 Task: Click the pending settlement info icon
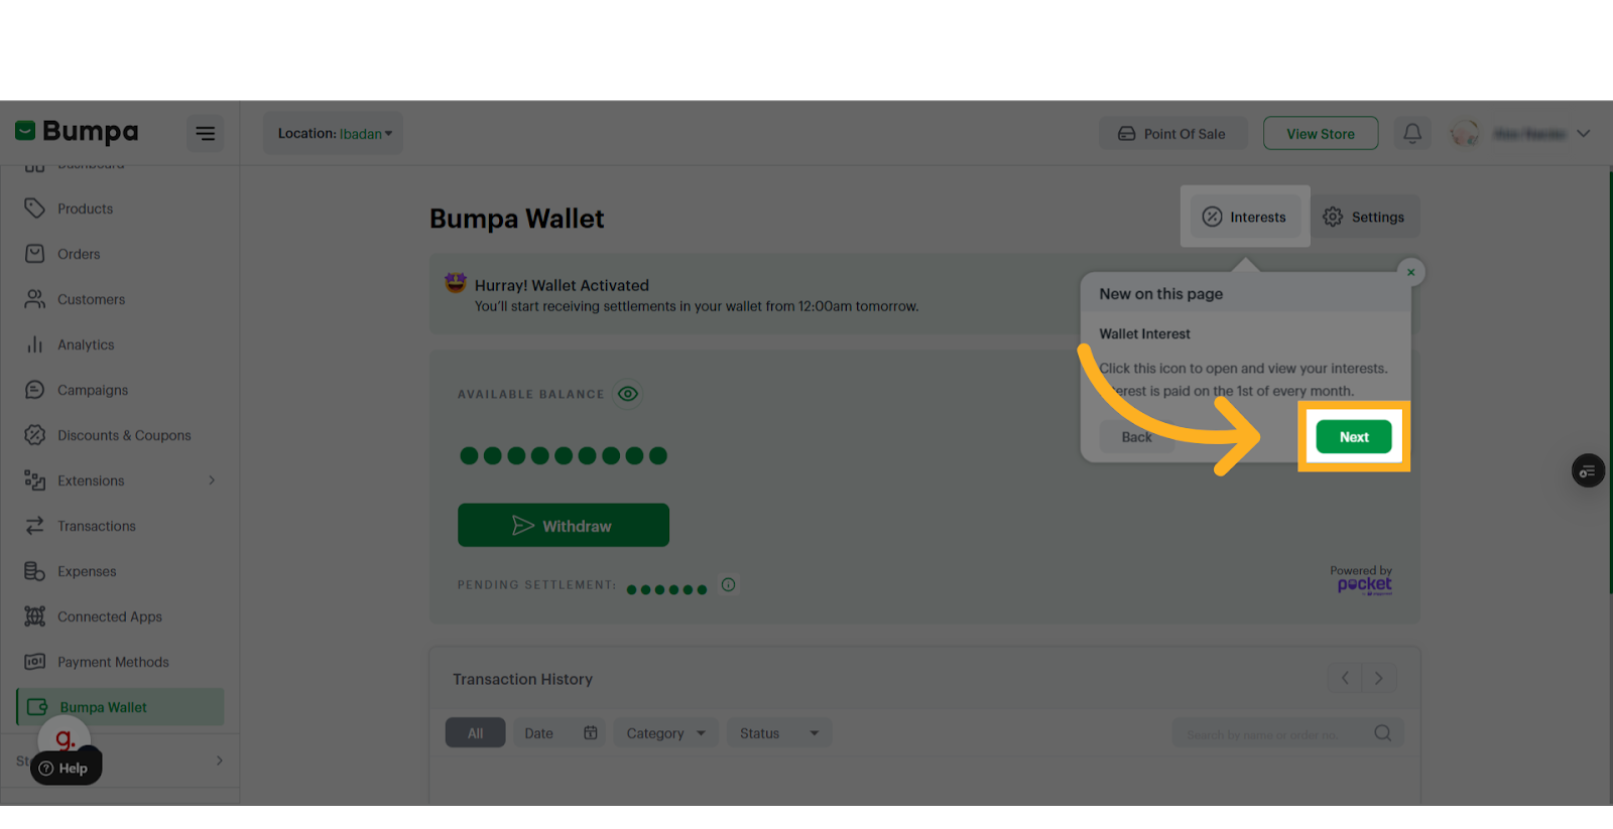click(x=728, y=585)
